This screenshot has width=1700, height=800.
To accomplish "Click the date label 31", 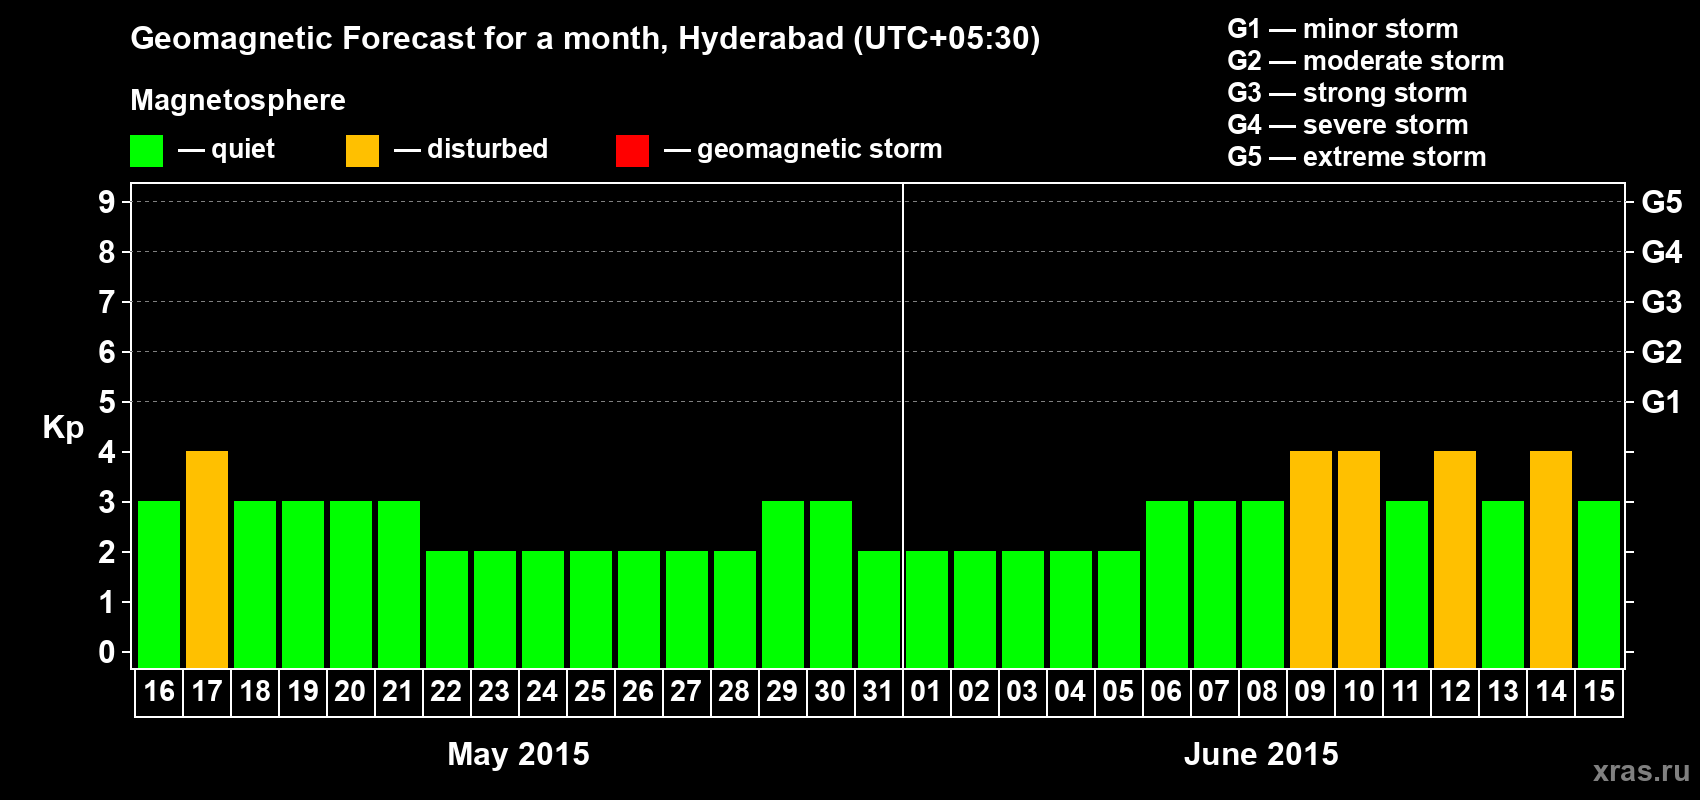I will coord(878,691).
